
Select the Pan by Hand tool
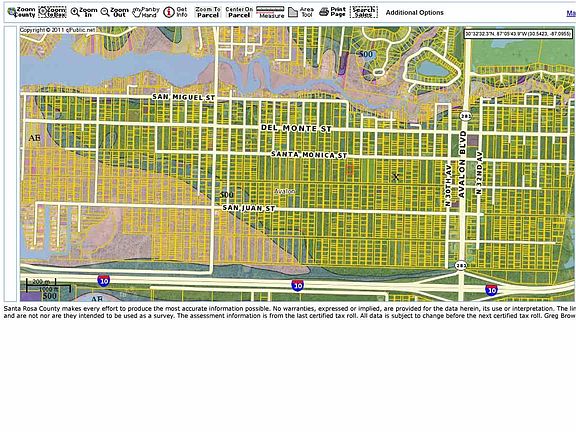[145, 12]
